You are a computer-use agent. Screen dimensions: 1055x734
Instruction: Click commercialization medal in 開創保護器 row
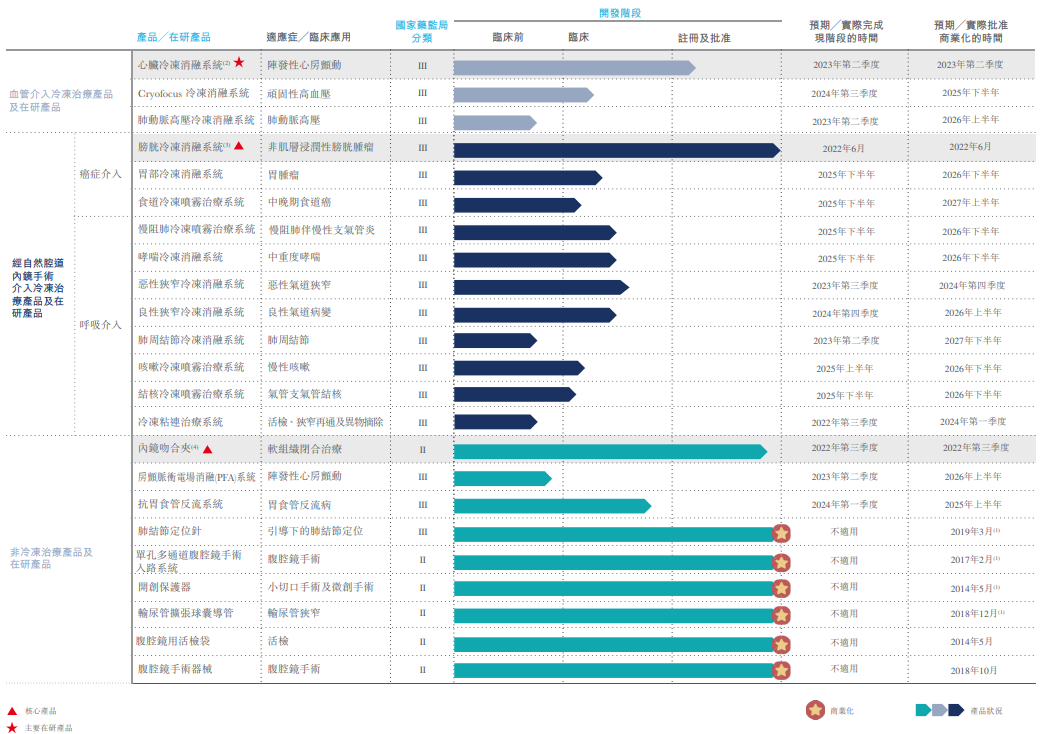point(781,589)
